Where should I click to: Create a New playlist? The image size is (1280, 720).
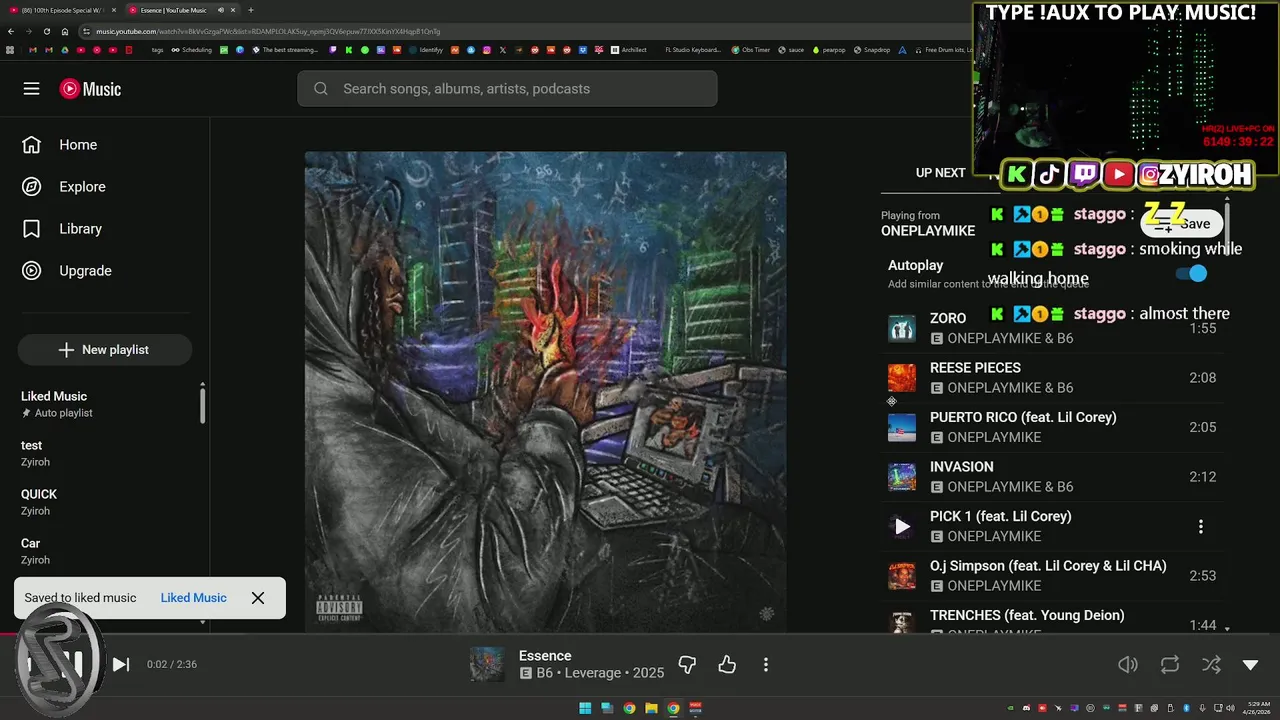[x=104, y=350]
